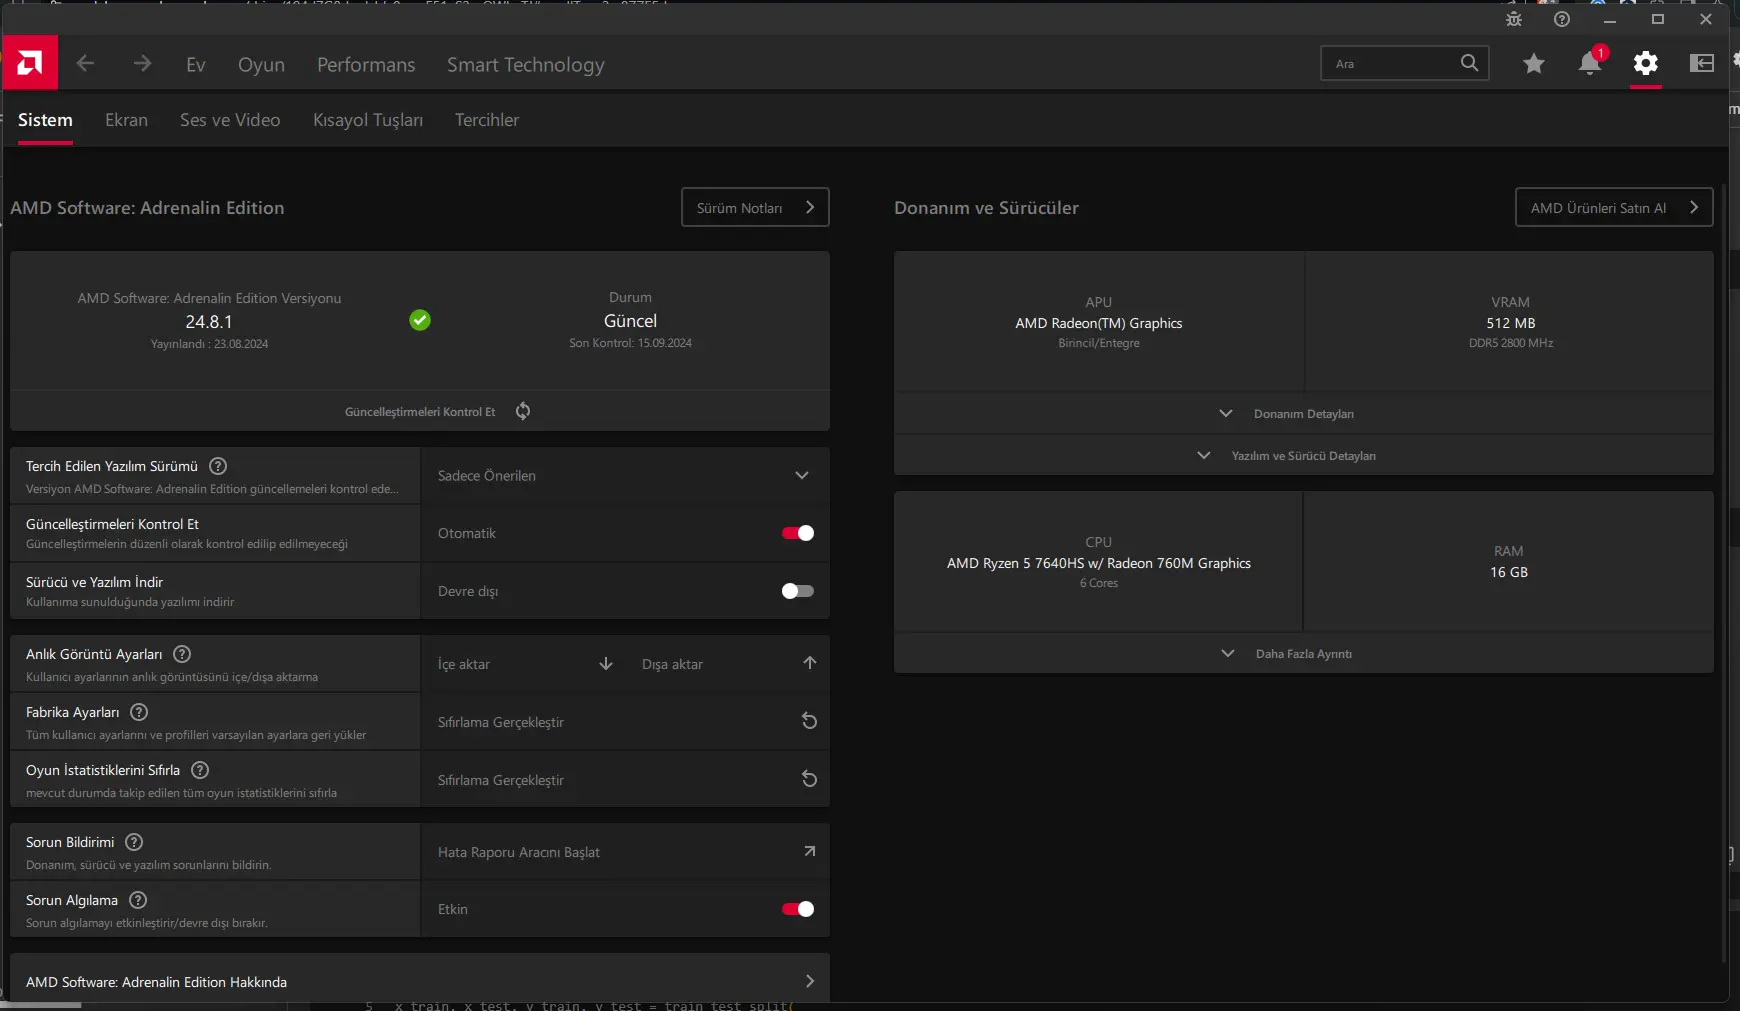
Task: Click green up-to-date checkmark icon
Action: (x=420, y=320)
